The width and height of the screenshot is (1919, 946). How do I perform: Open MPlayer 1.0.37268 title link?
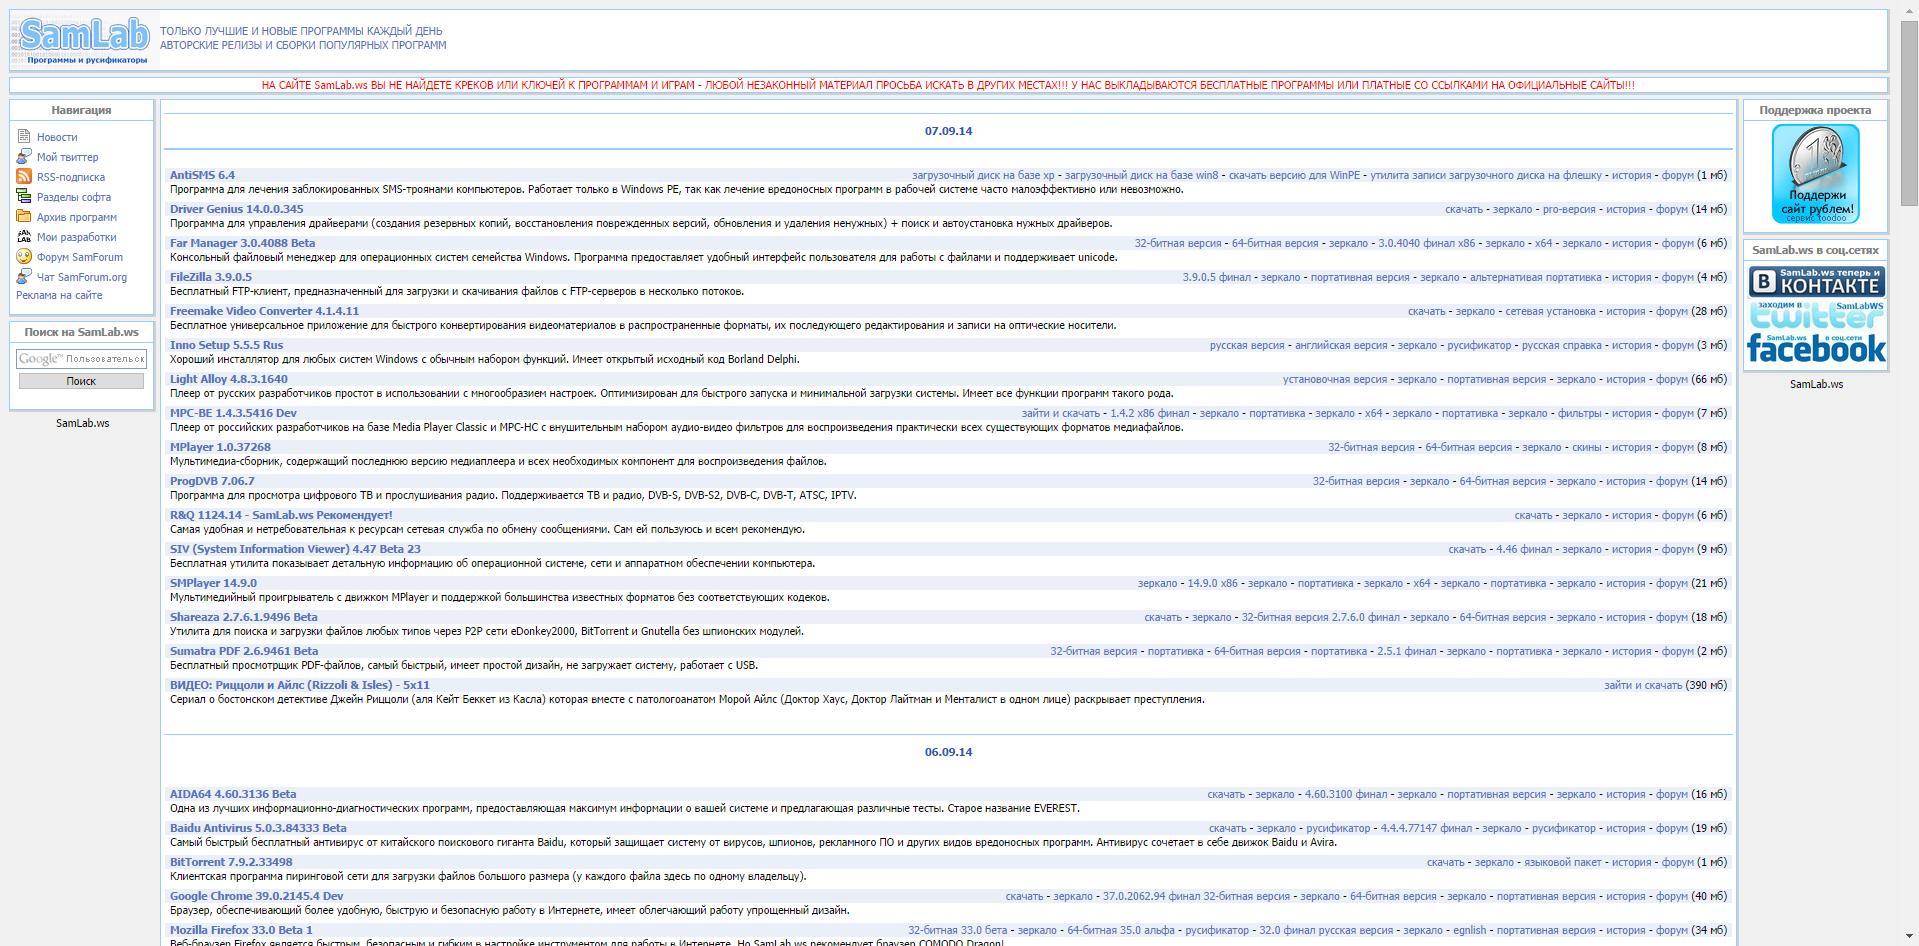(x=220, y=447)
